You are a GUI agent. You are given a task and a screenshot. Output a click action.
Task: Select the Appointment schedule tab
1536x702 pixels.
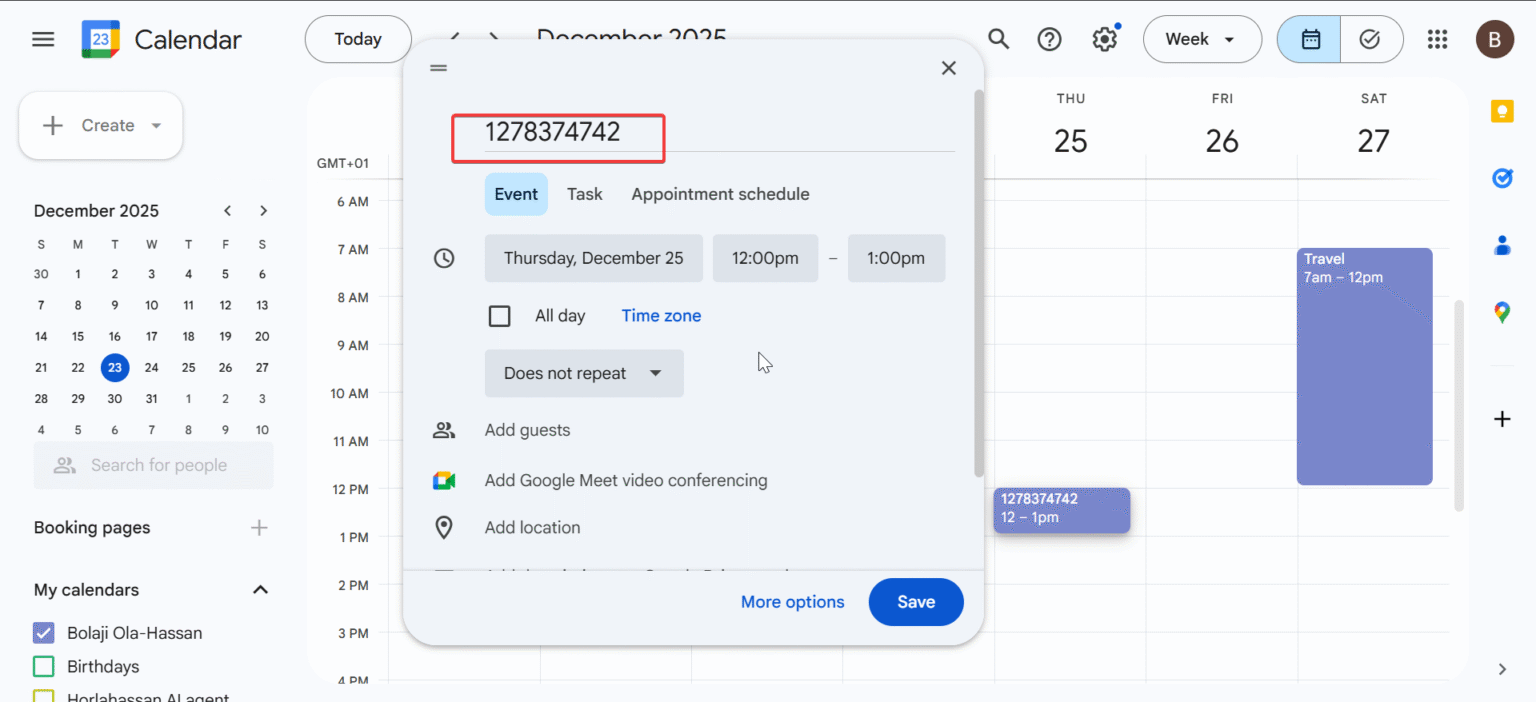[x=720, y=194]
